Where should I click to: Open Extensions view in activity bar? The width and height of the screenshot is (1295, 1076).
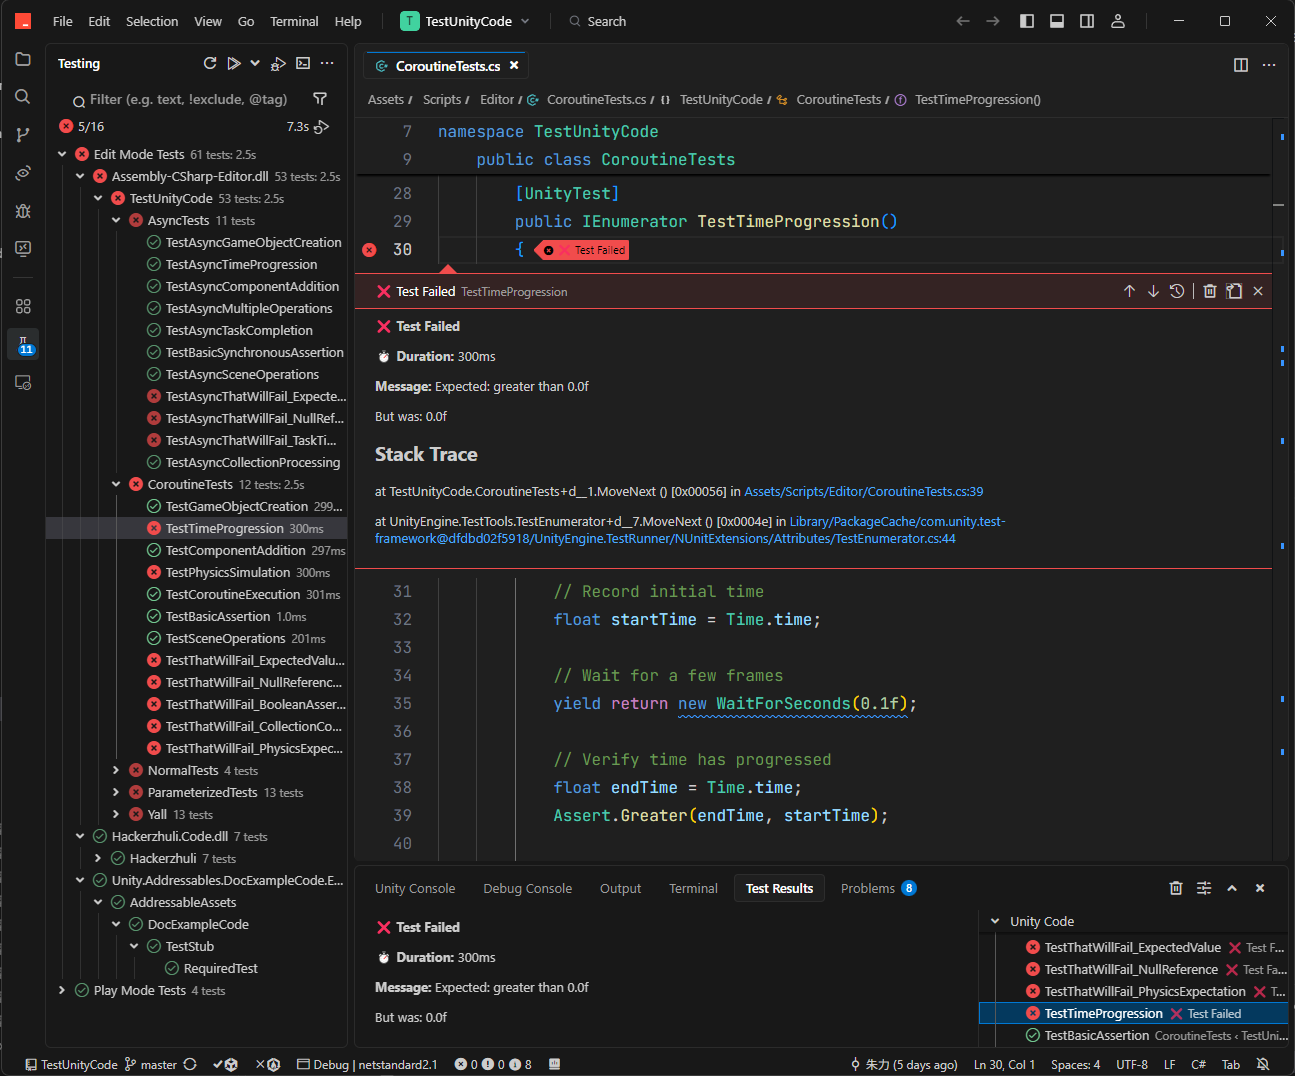pyautogui.click(x=23, y=306)
